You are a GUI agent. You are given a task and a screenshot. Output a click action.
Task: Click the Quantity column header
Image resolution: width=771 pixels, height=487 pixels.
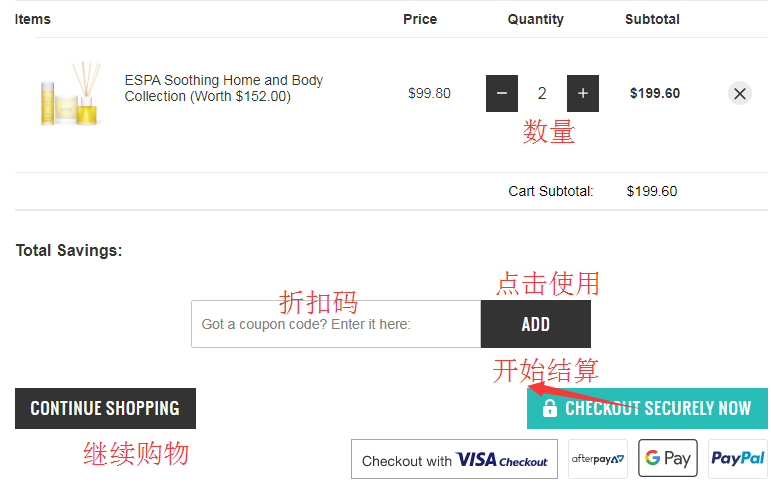535,19
